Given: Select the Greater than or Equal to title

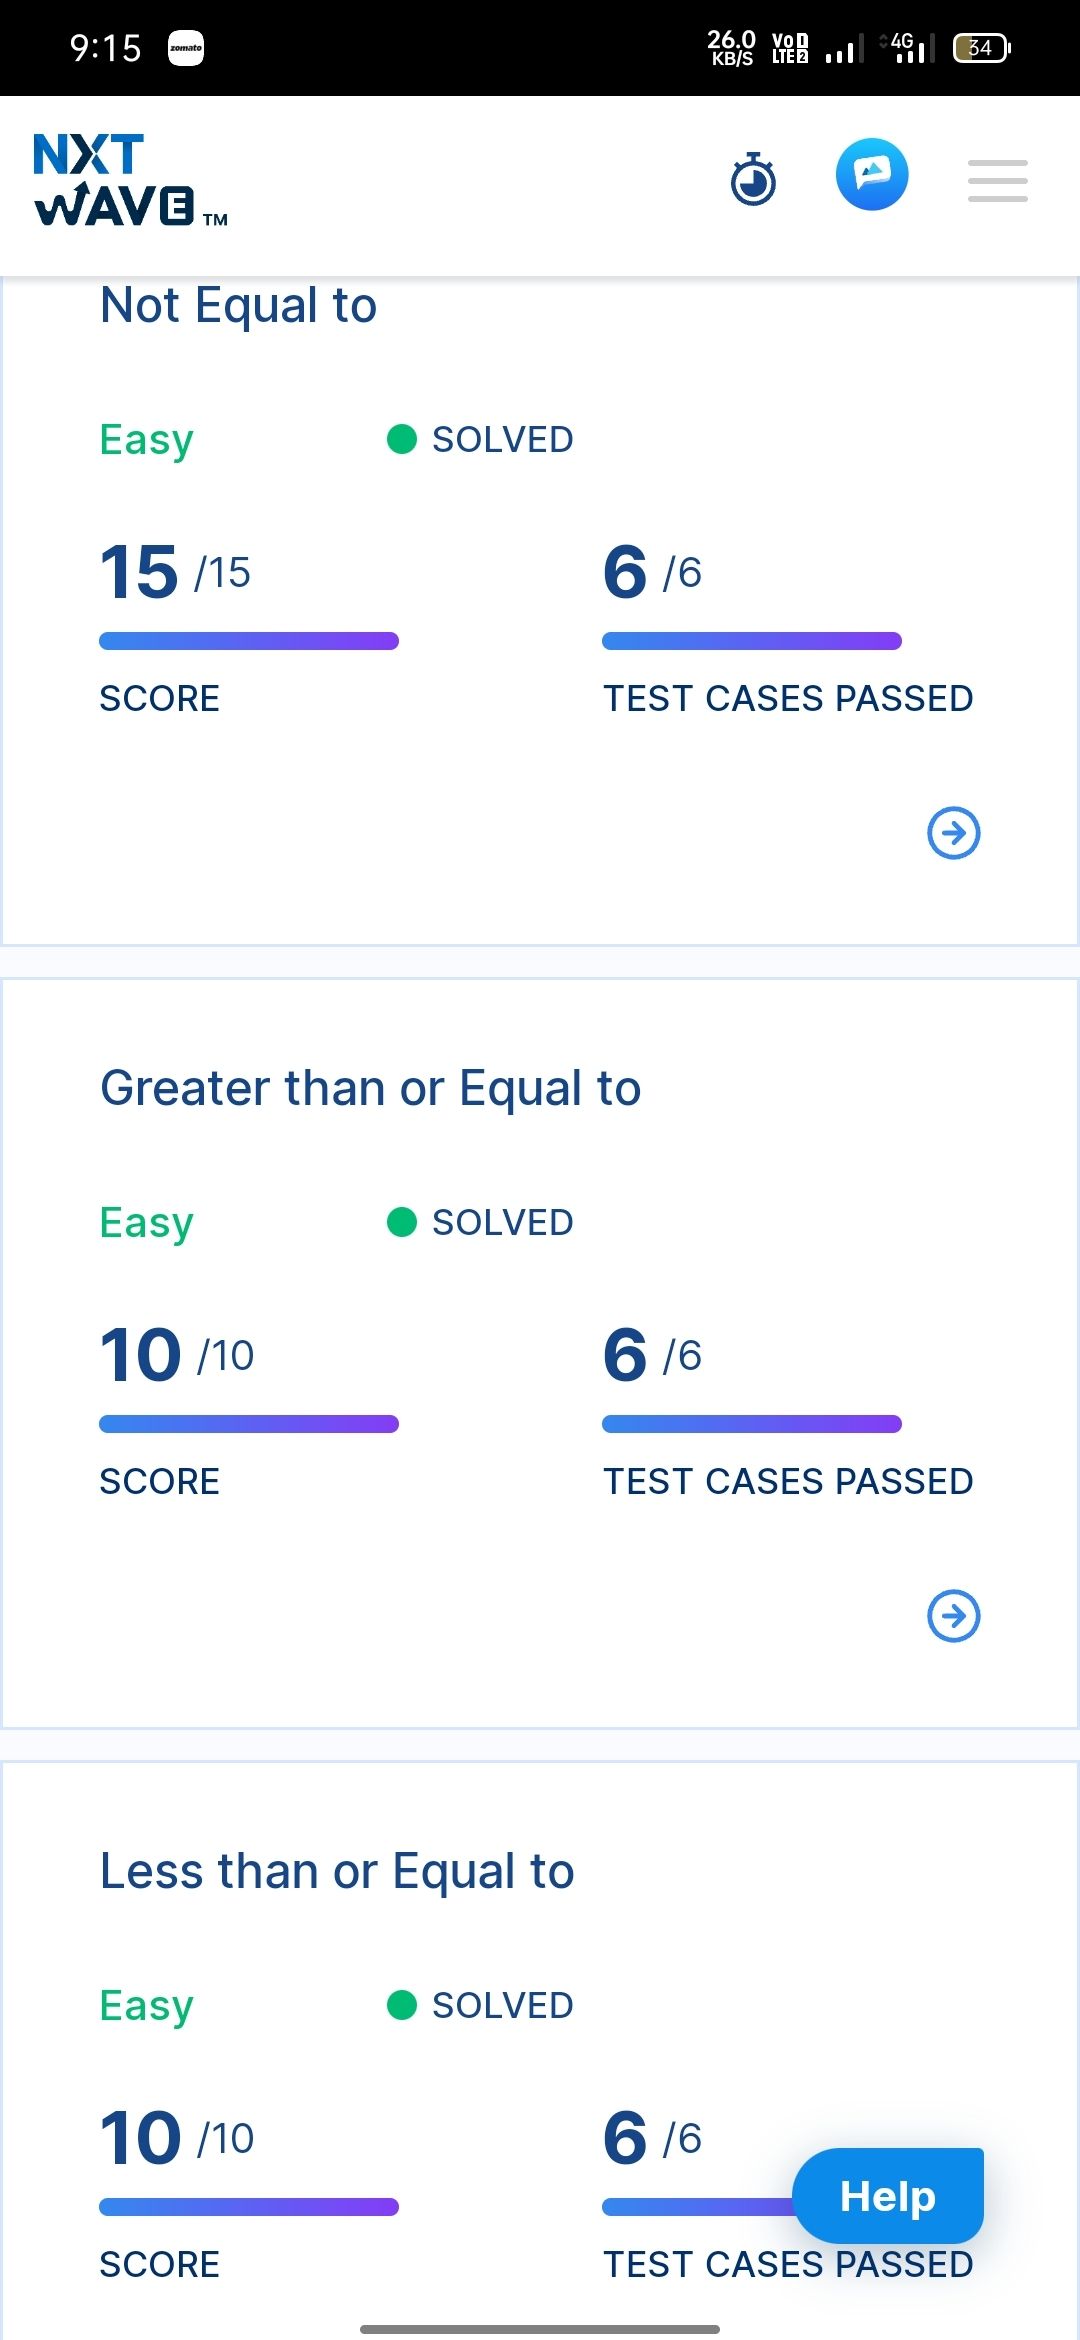Looking at the screenshot, I should [x=371, y=1088].
